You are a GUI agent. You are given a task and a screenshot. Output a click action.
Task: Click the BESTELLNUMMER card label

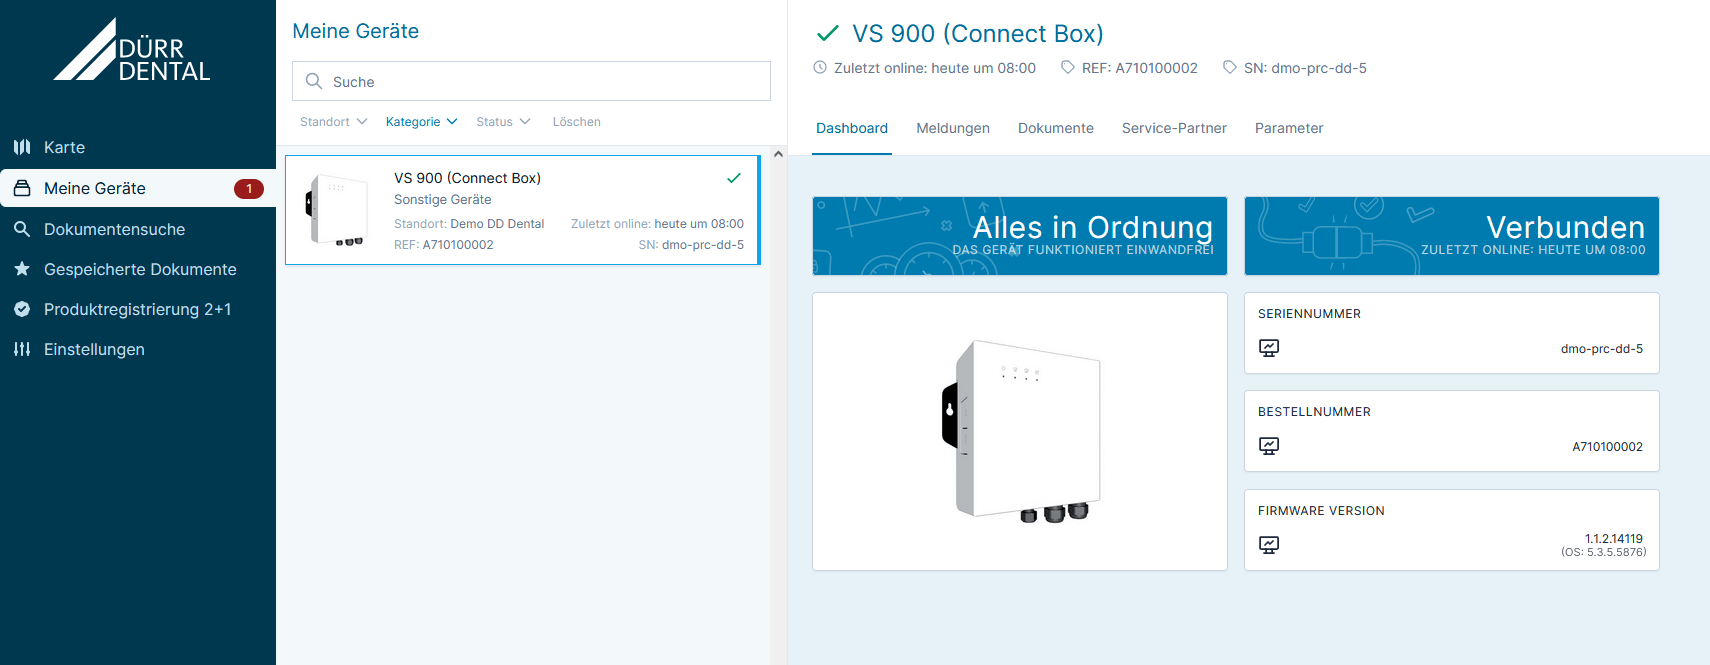[1314, 412]
